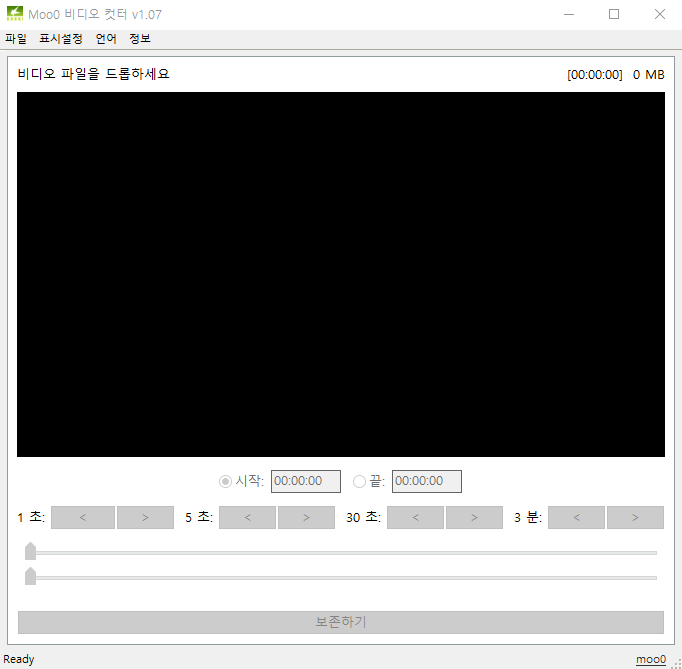Image resolution: width=682 pixels, height=669 pixels.
Task: Step back 3 분 with < button
Action: (576, 517)
